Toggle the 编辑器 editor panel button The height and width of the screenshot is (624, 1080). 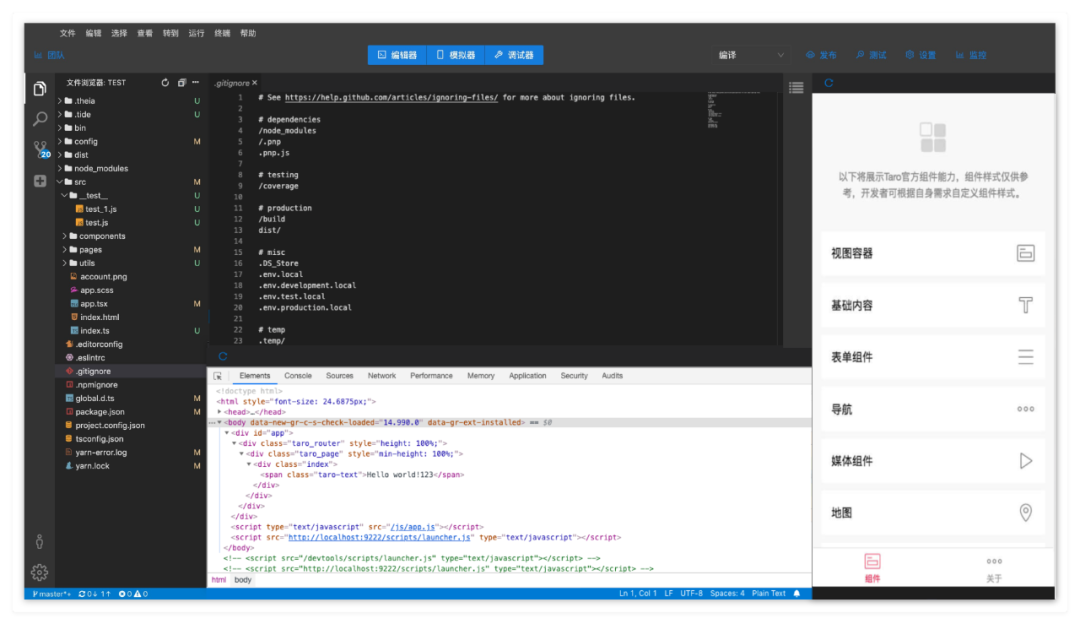(x=397, y=55)
